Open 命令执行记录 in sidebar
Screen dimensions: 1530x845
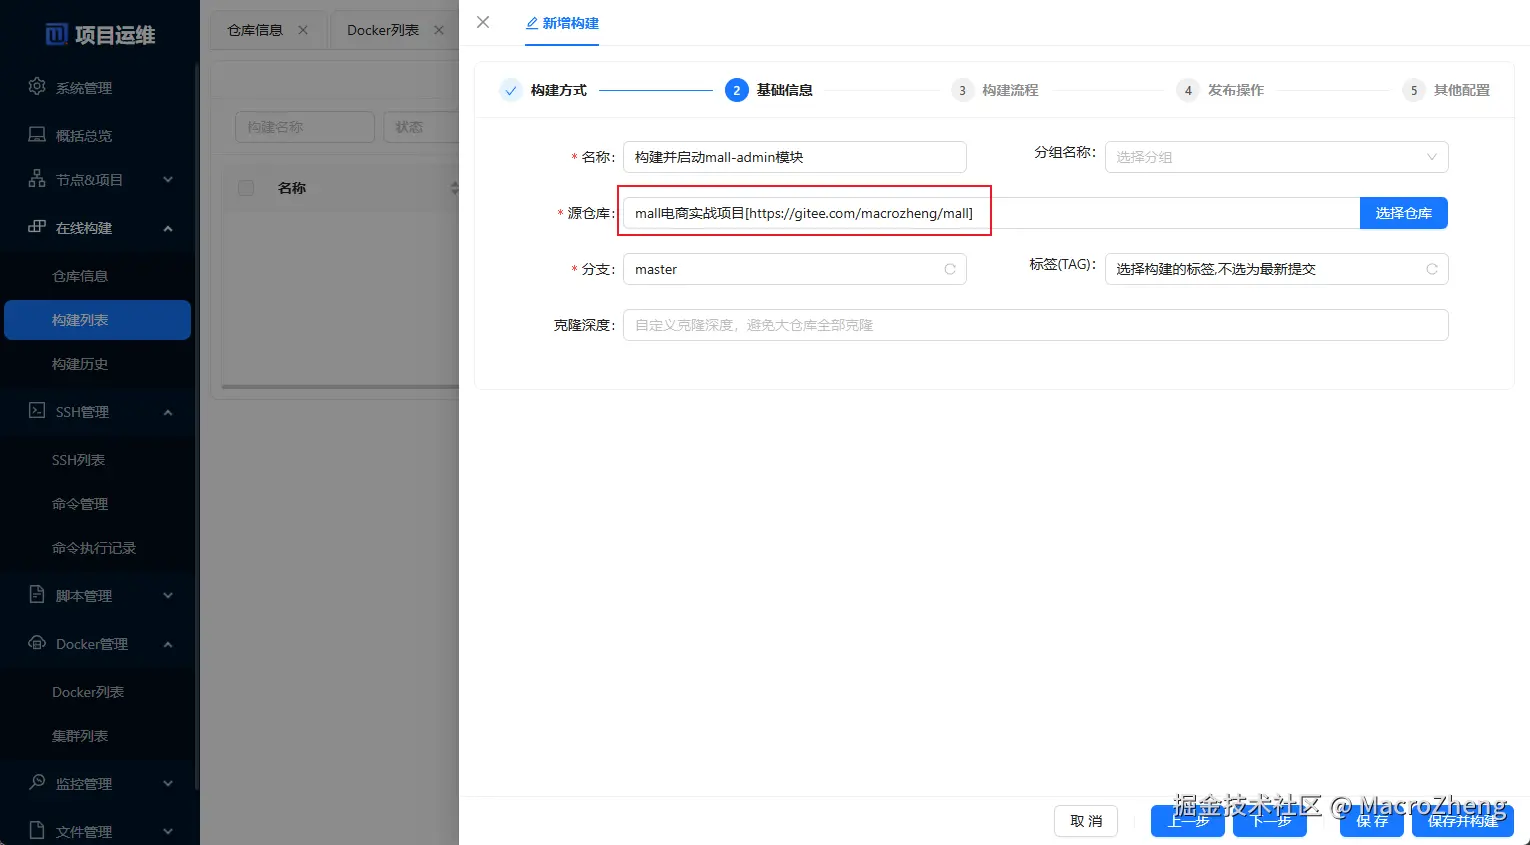pos(98,548)
